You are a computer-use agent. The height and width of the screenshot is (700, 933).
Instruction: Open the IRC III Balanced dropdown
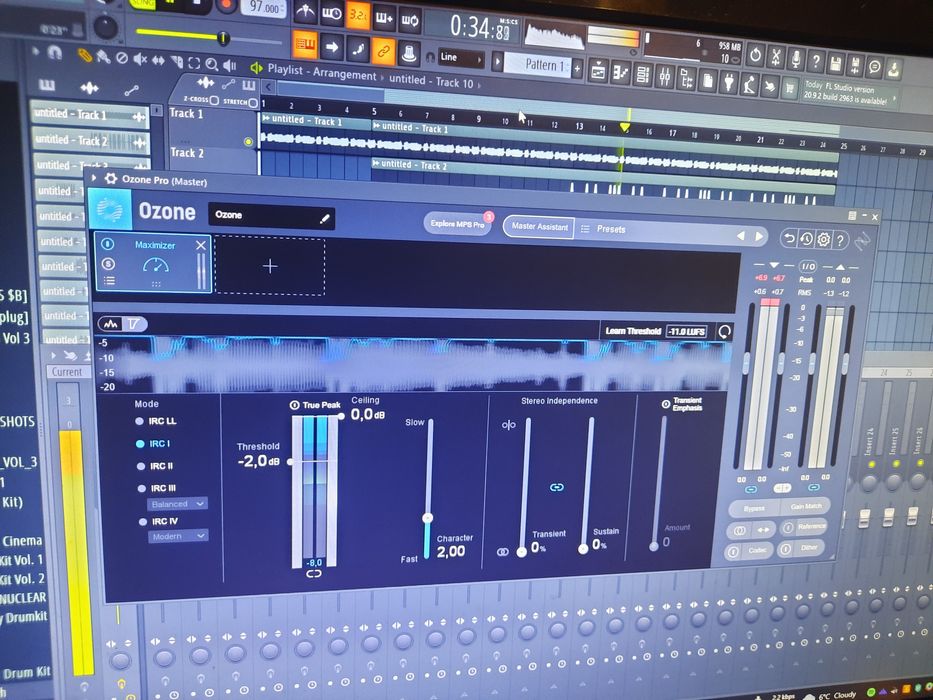tap(177, 504)
